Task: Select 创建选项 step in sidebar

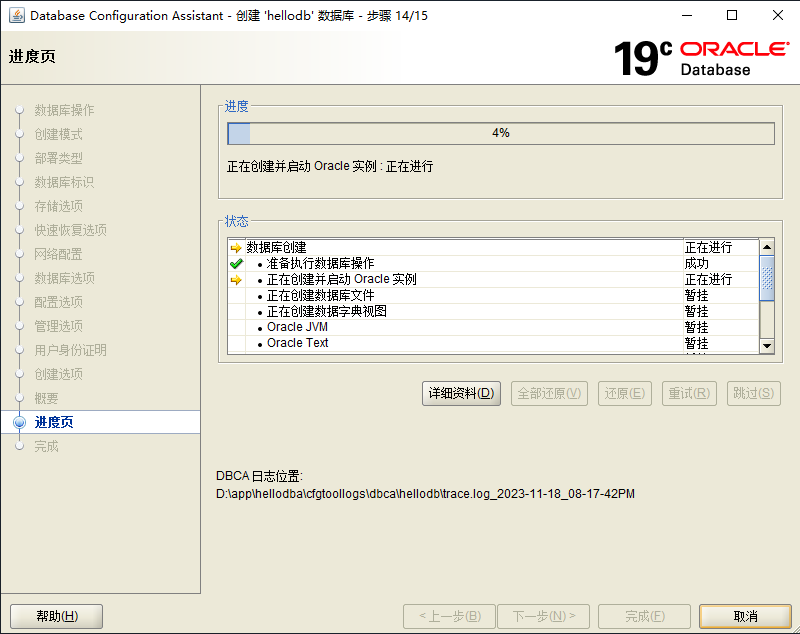Action: coord(58,374)
